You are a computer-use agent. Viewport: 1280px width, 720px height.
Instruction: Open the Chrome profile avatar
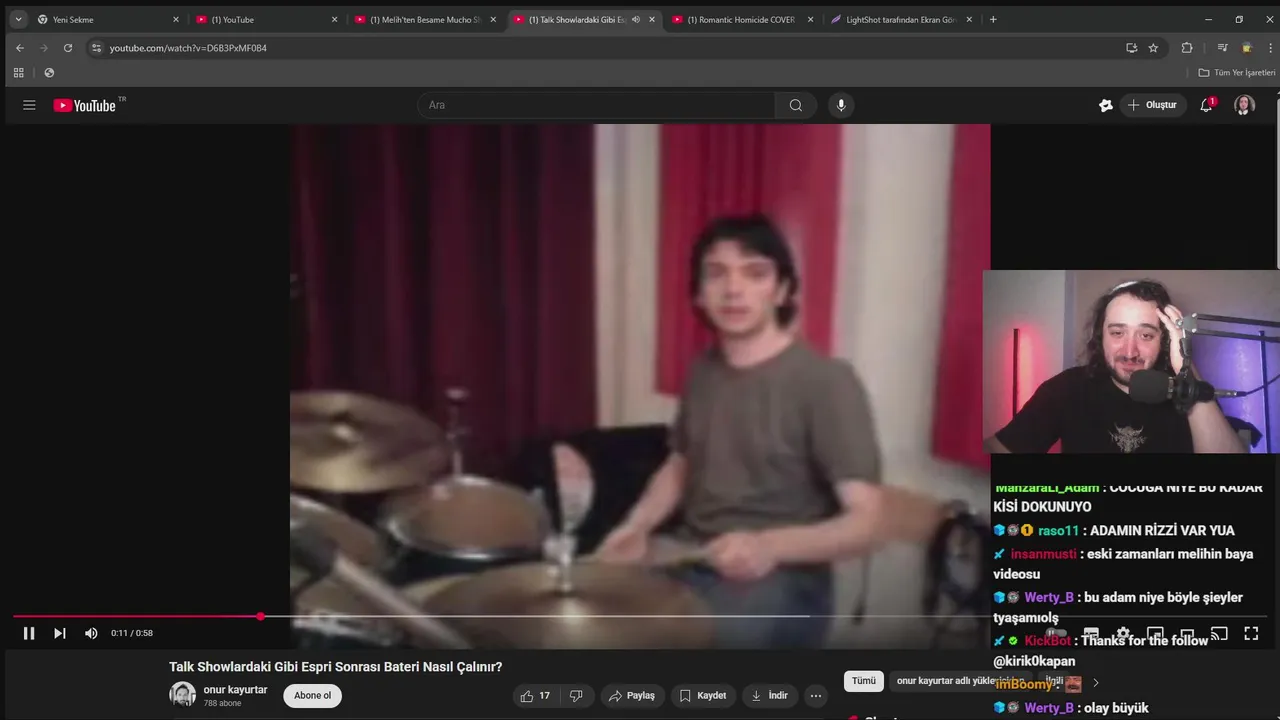(x=1246, y=47)
